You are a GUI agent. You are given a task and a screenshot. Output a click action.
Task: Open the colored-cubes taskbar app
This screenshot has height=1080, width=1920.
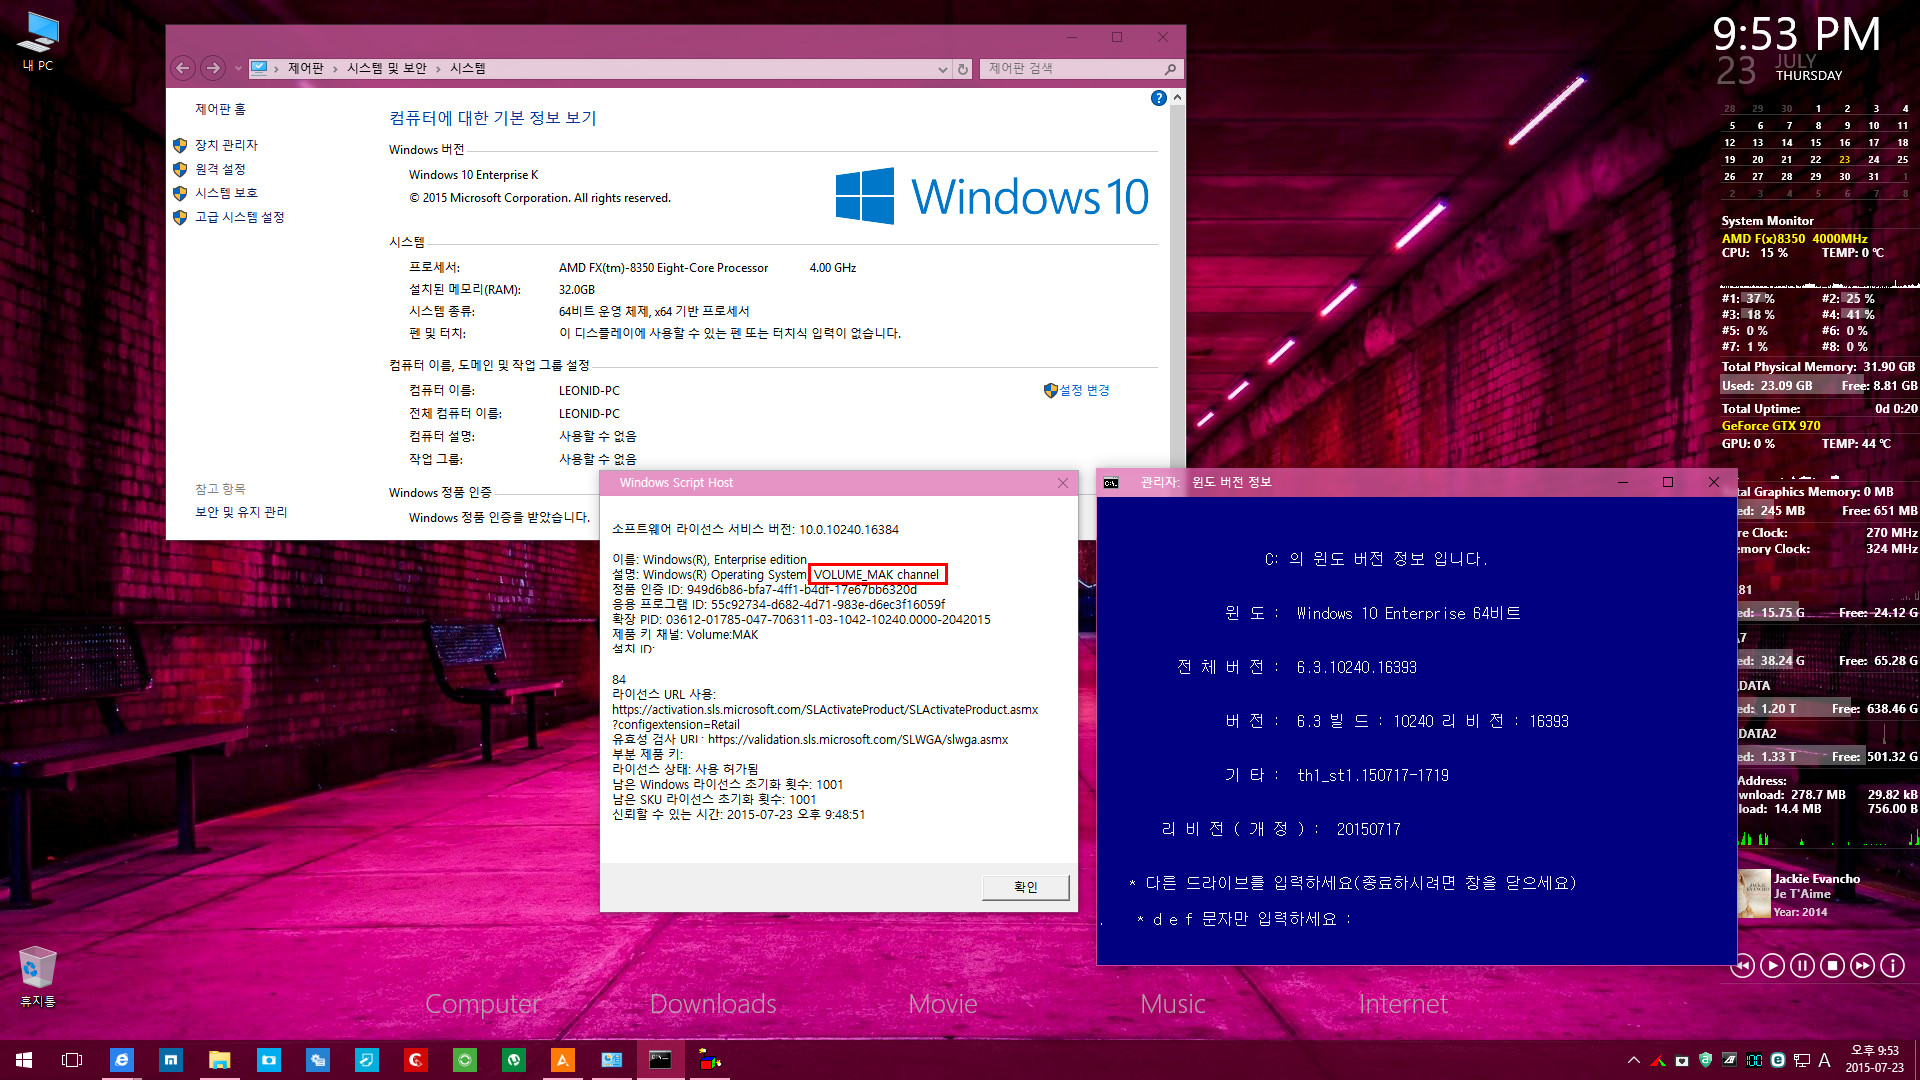tap(709, 1060)
